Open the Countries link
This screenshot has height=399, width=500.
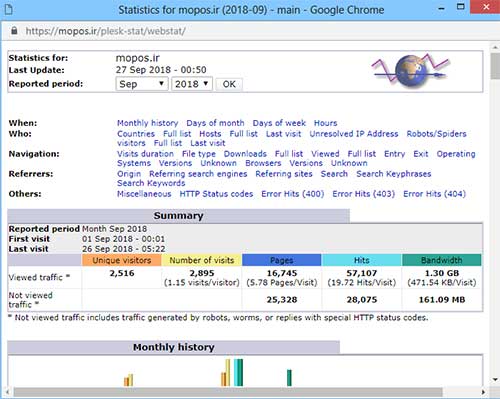tap(136, 134)
